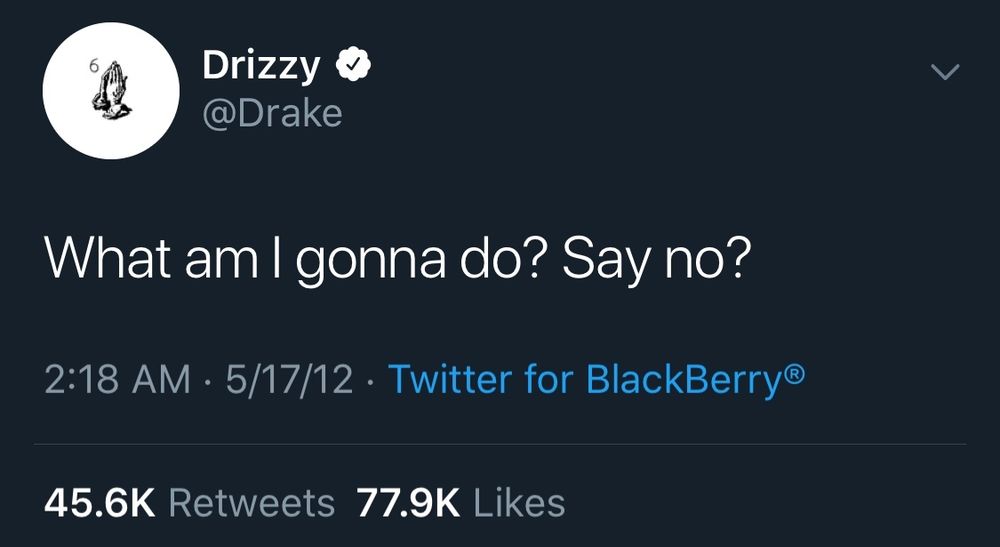The height and width of the screenshot is (547, 1000).
Task: Select the 5/17/12 tweet date
Action: pyautogui.click(x=289, y=379)
